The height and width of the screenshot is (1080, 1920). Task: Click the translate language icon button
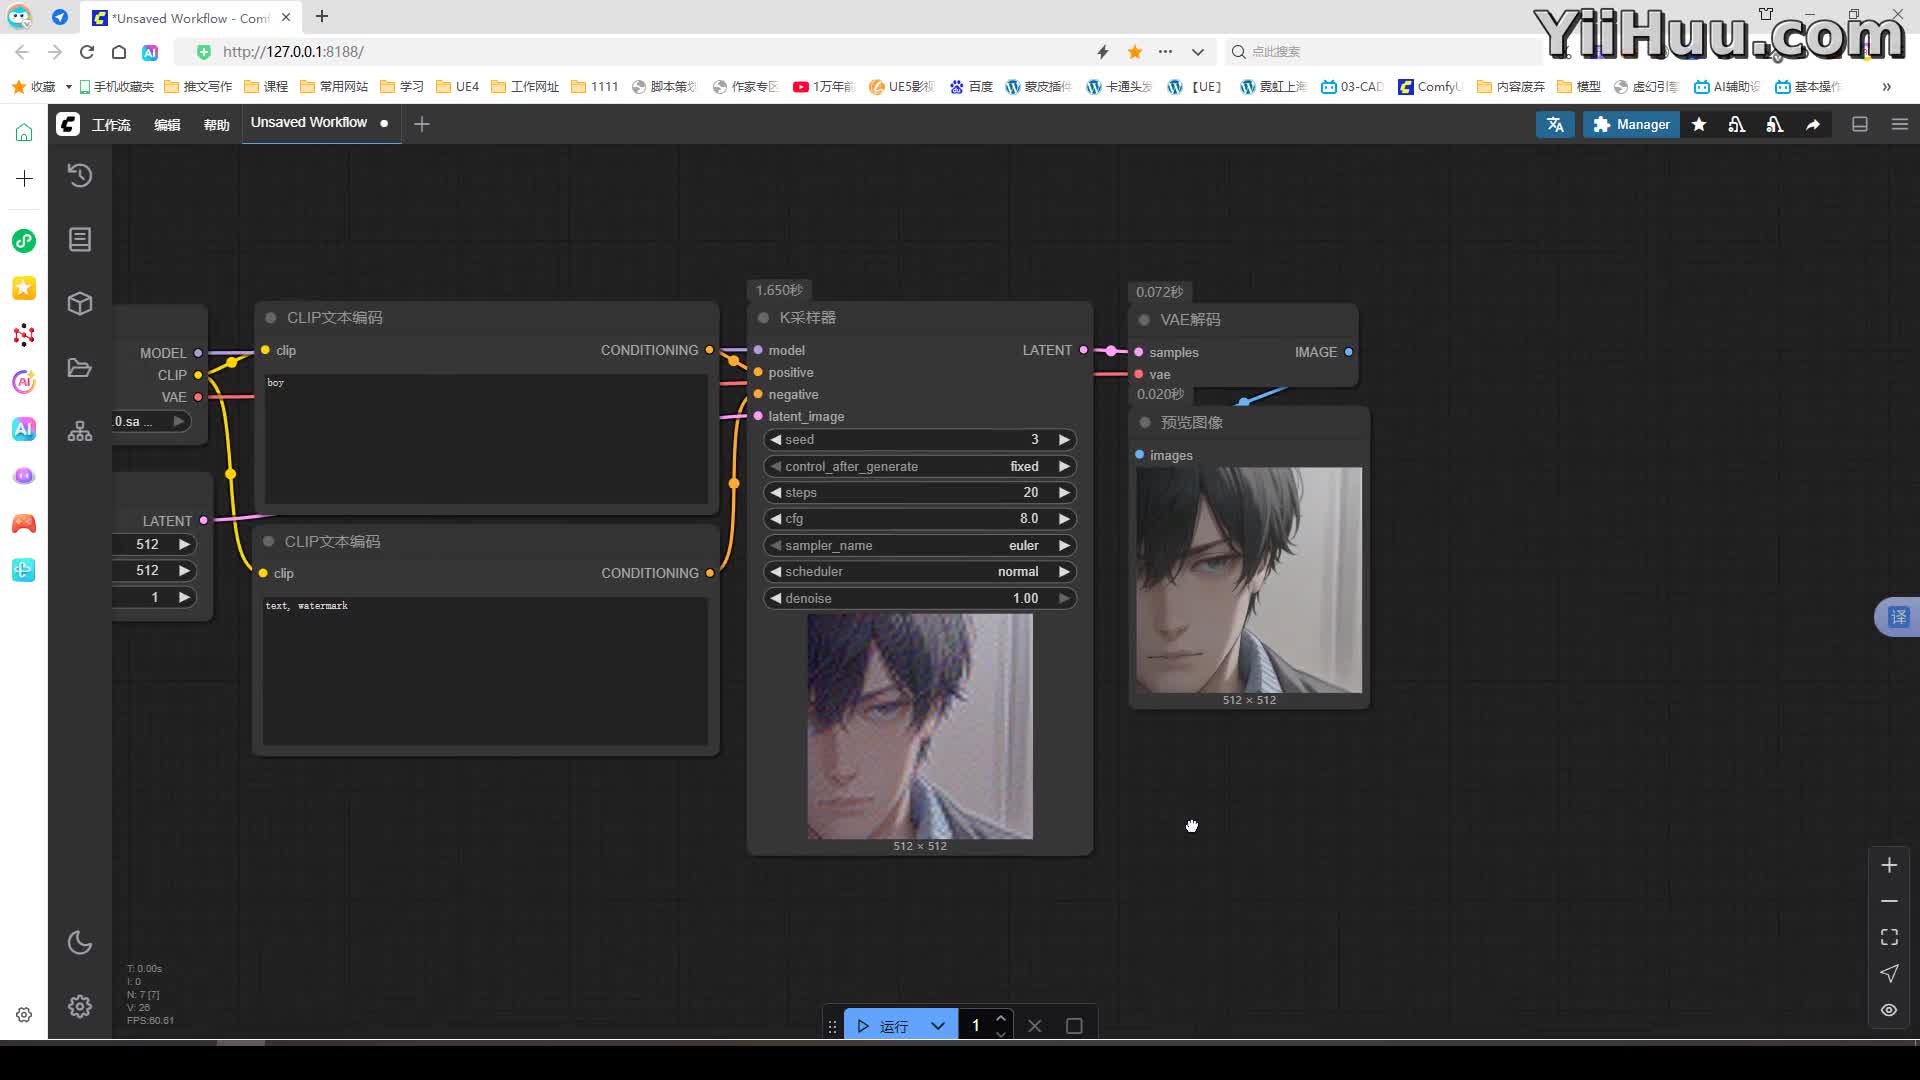pyautogui.click(x=1555, y=124)
